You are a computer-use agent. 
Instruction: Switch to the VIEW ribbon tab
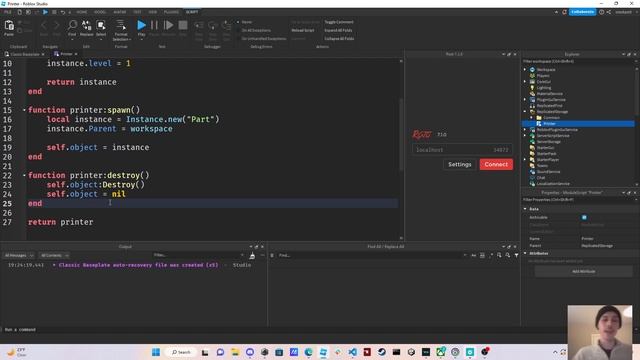pyautogui.click(x=153, y=12)
